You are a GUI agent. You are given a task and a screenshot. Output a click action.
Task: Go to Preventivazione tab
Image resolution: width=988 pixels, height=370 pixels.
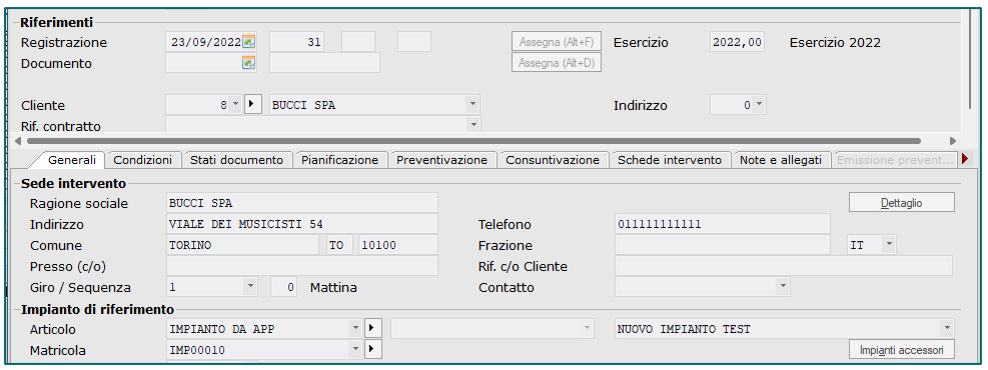442,160
